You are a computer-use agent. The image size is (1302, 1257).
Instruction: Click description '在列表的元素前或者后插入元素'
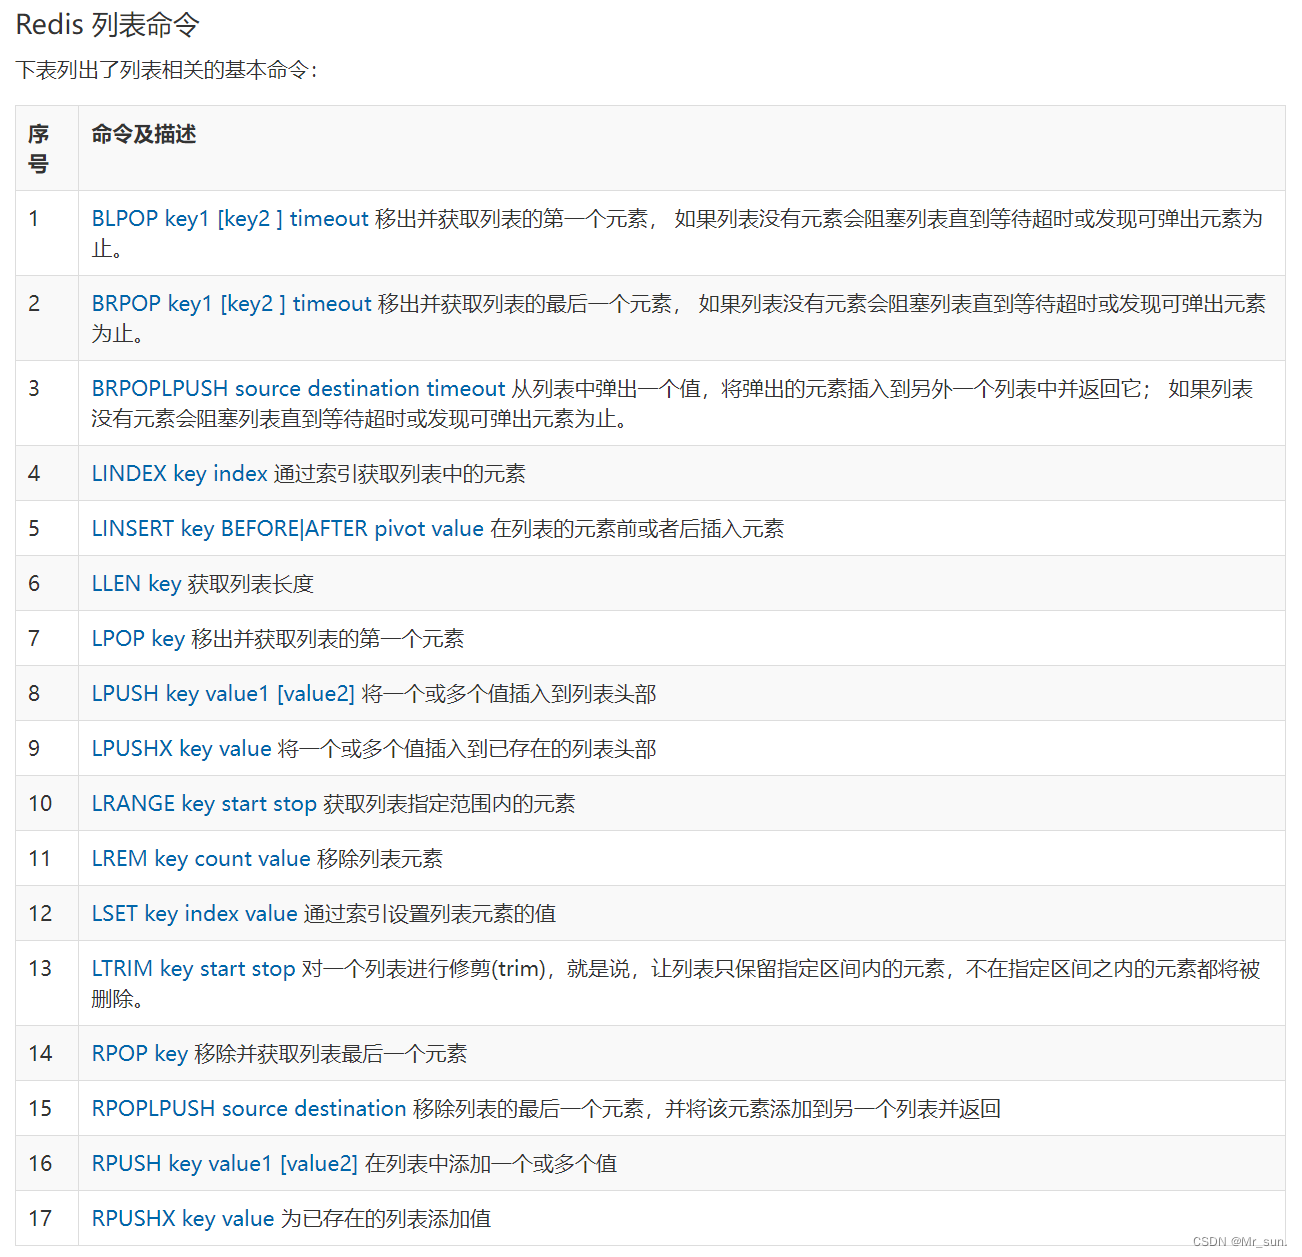pos(637,529)
